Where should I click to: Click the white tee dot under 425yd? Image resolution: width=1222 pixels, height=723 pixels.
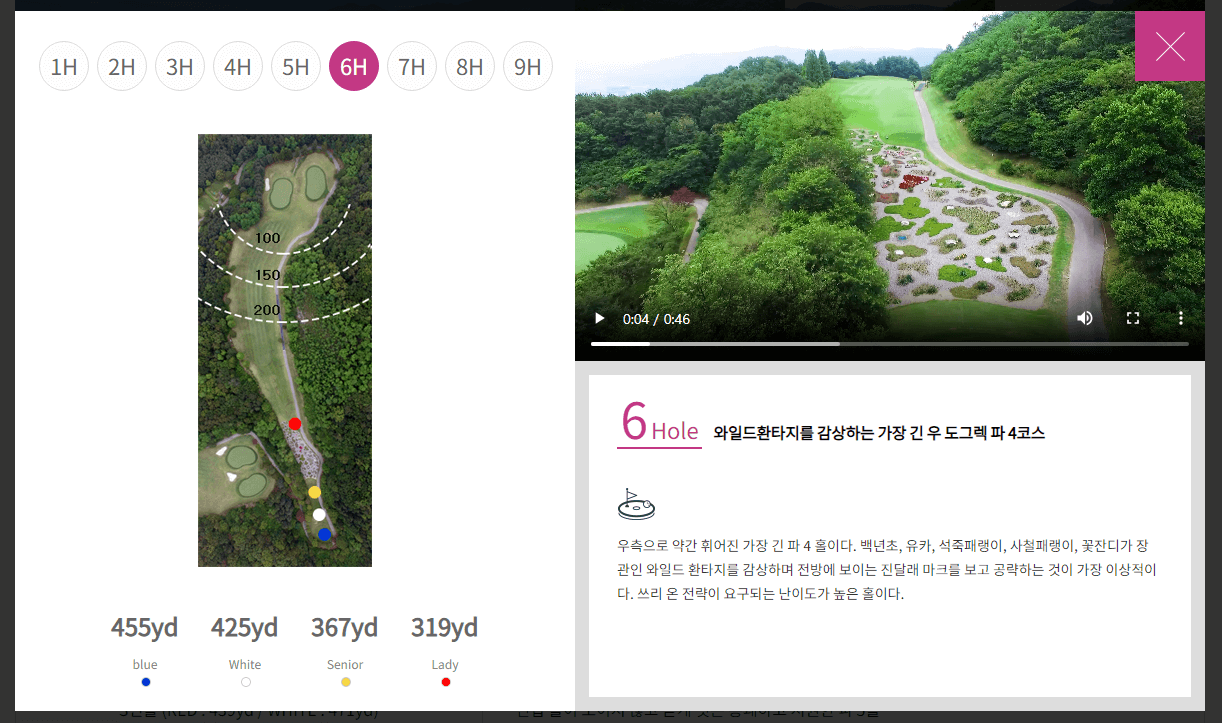pyautogui.click(x=245, y=681)
